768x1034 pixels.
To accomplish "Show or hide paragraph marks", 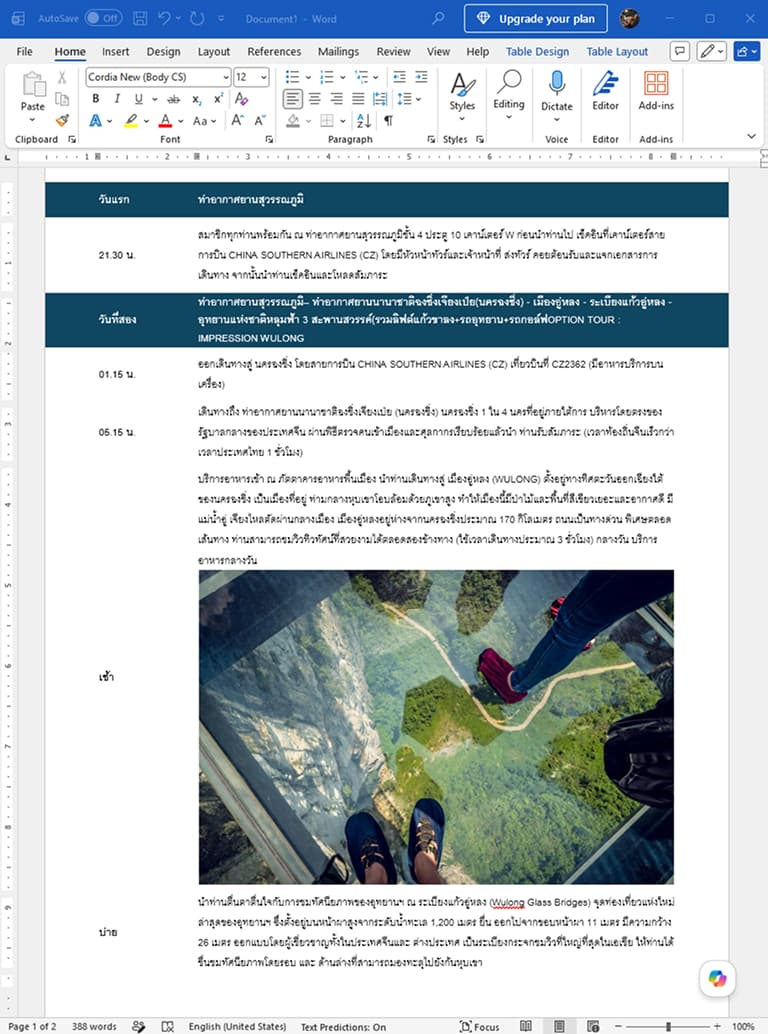I will 389,121.
